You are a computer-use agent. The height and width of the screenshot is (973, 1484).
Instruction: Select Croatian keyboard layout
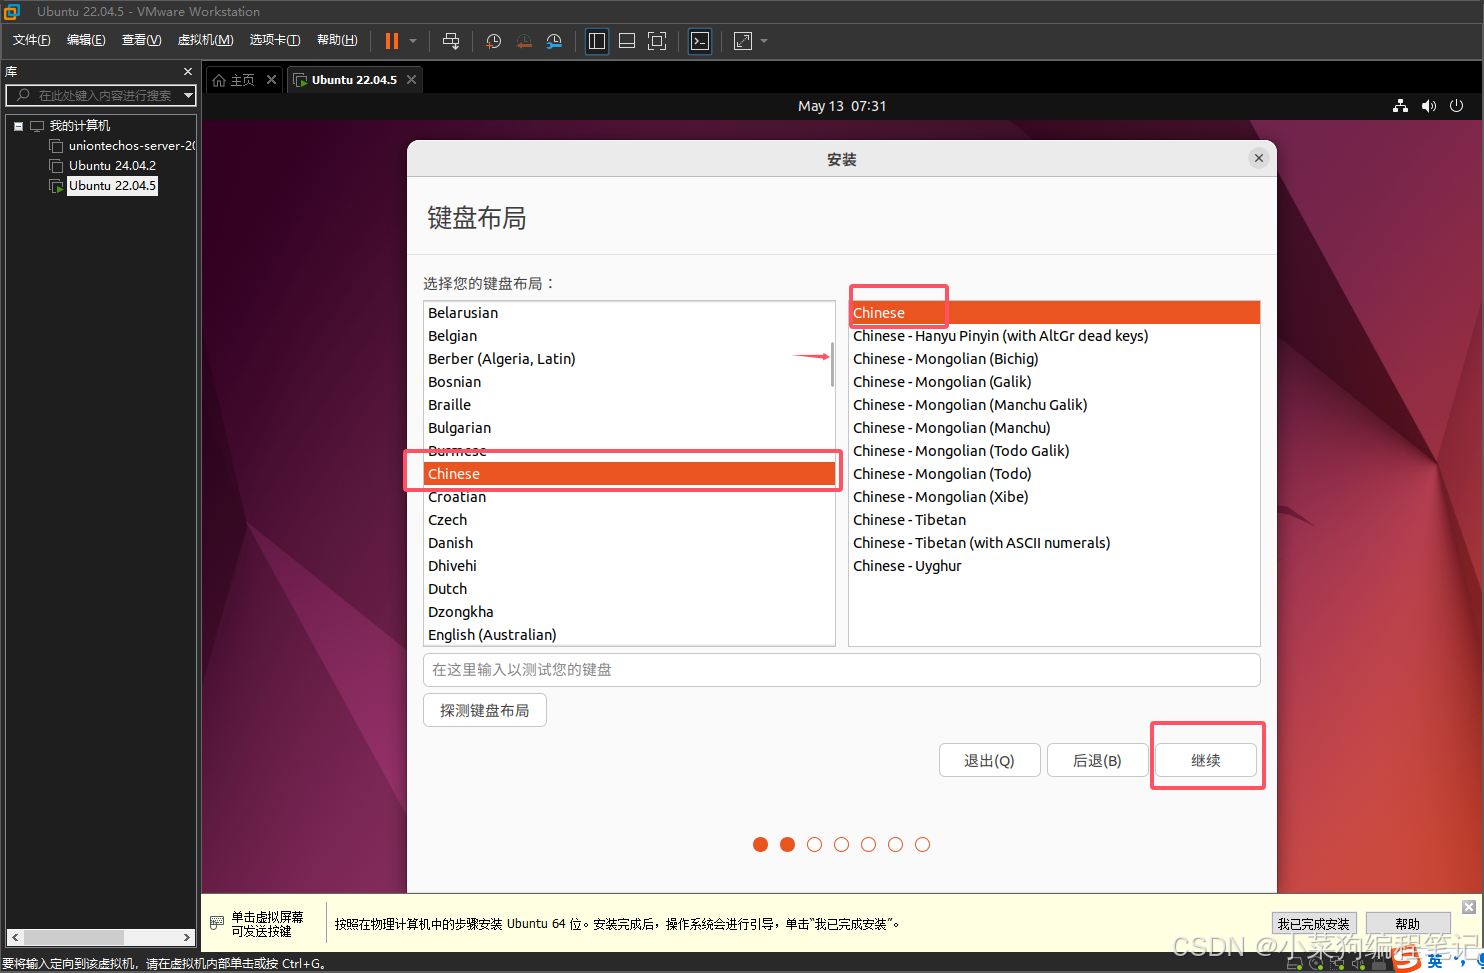(x=629, y=497)
